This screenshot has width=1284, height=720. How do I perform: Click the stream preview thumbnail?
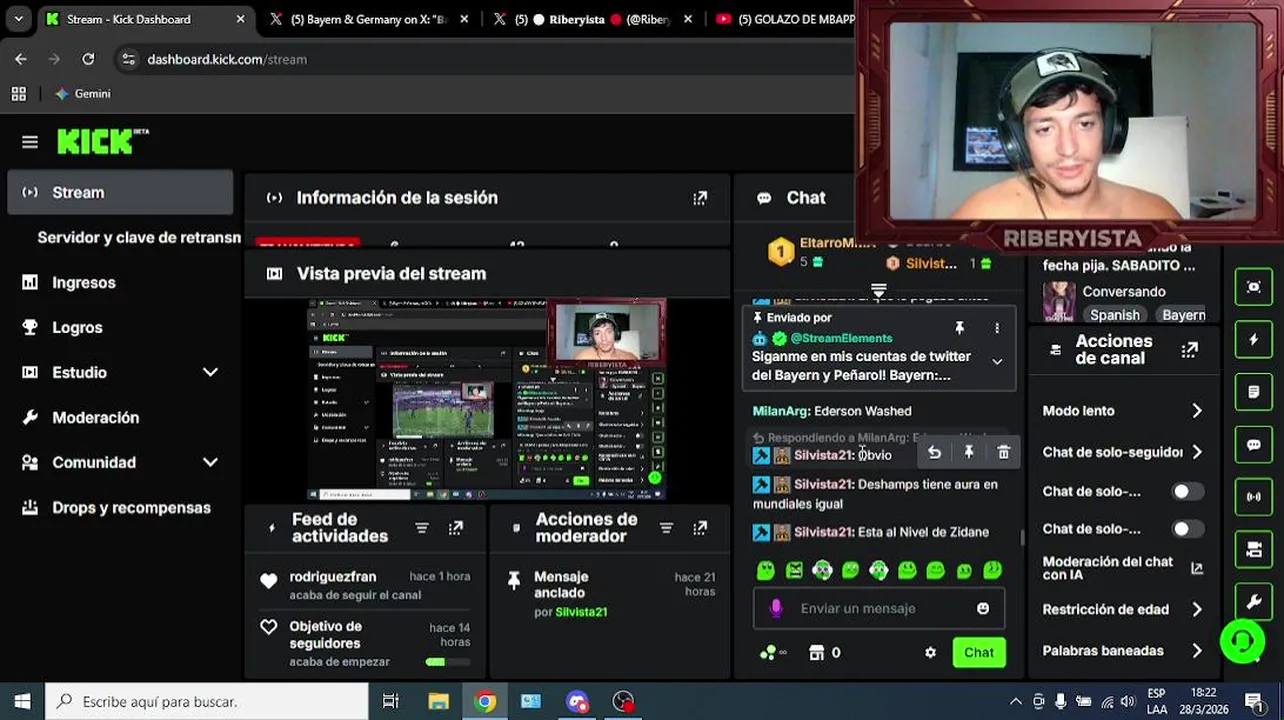click(x=486, y=400)
